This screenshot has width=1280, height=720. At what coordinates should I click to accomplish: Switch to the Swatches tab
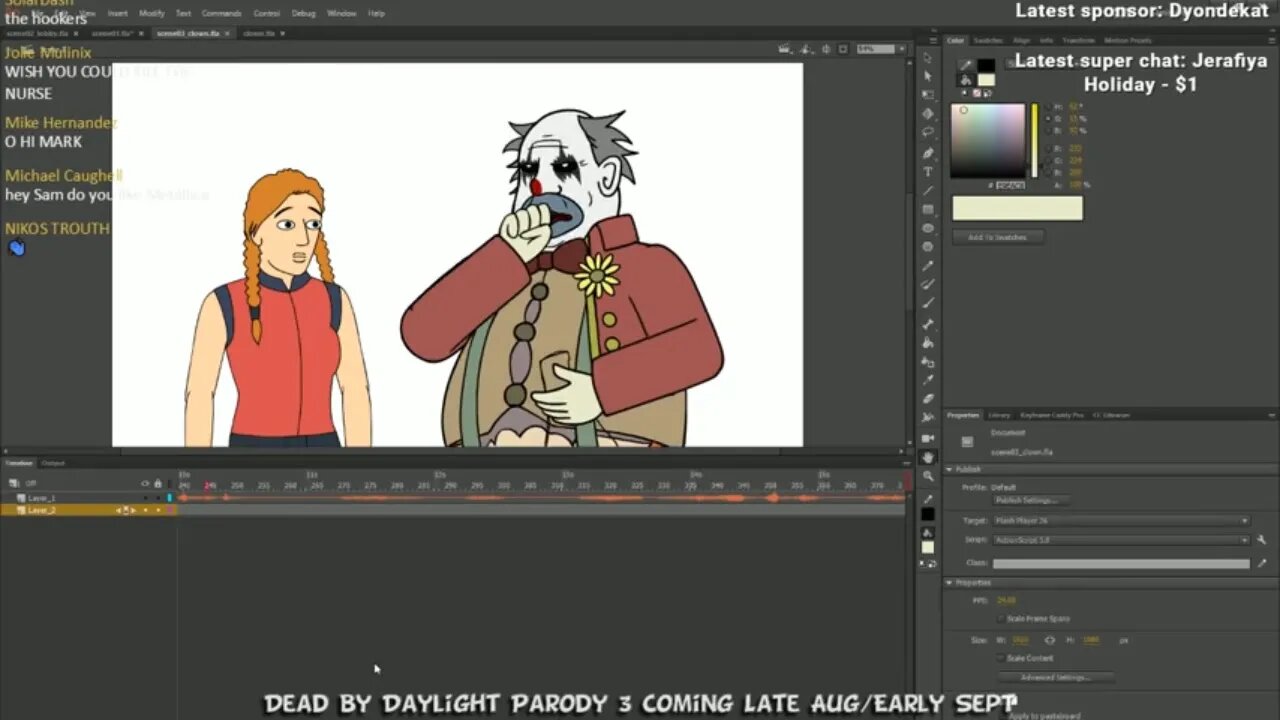tap(989, 40)
